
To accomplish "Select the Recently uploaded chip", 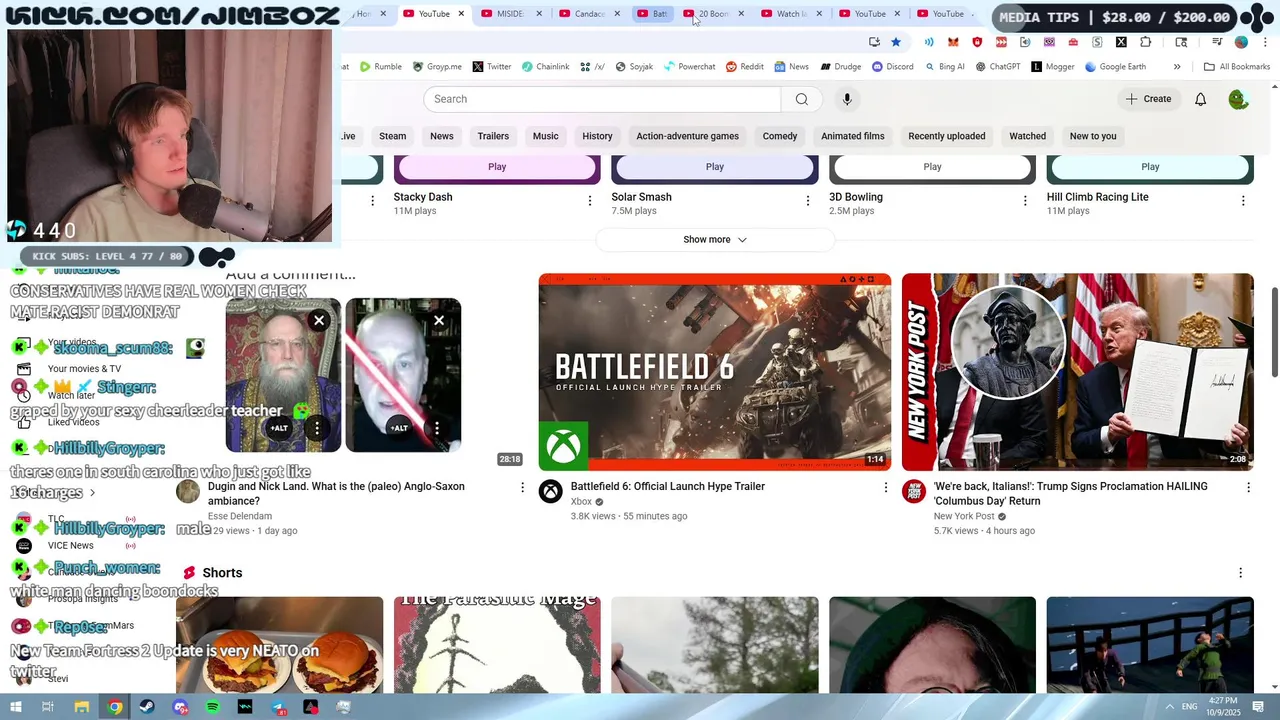I will [x=947, y=136].
